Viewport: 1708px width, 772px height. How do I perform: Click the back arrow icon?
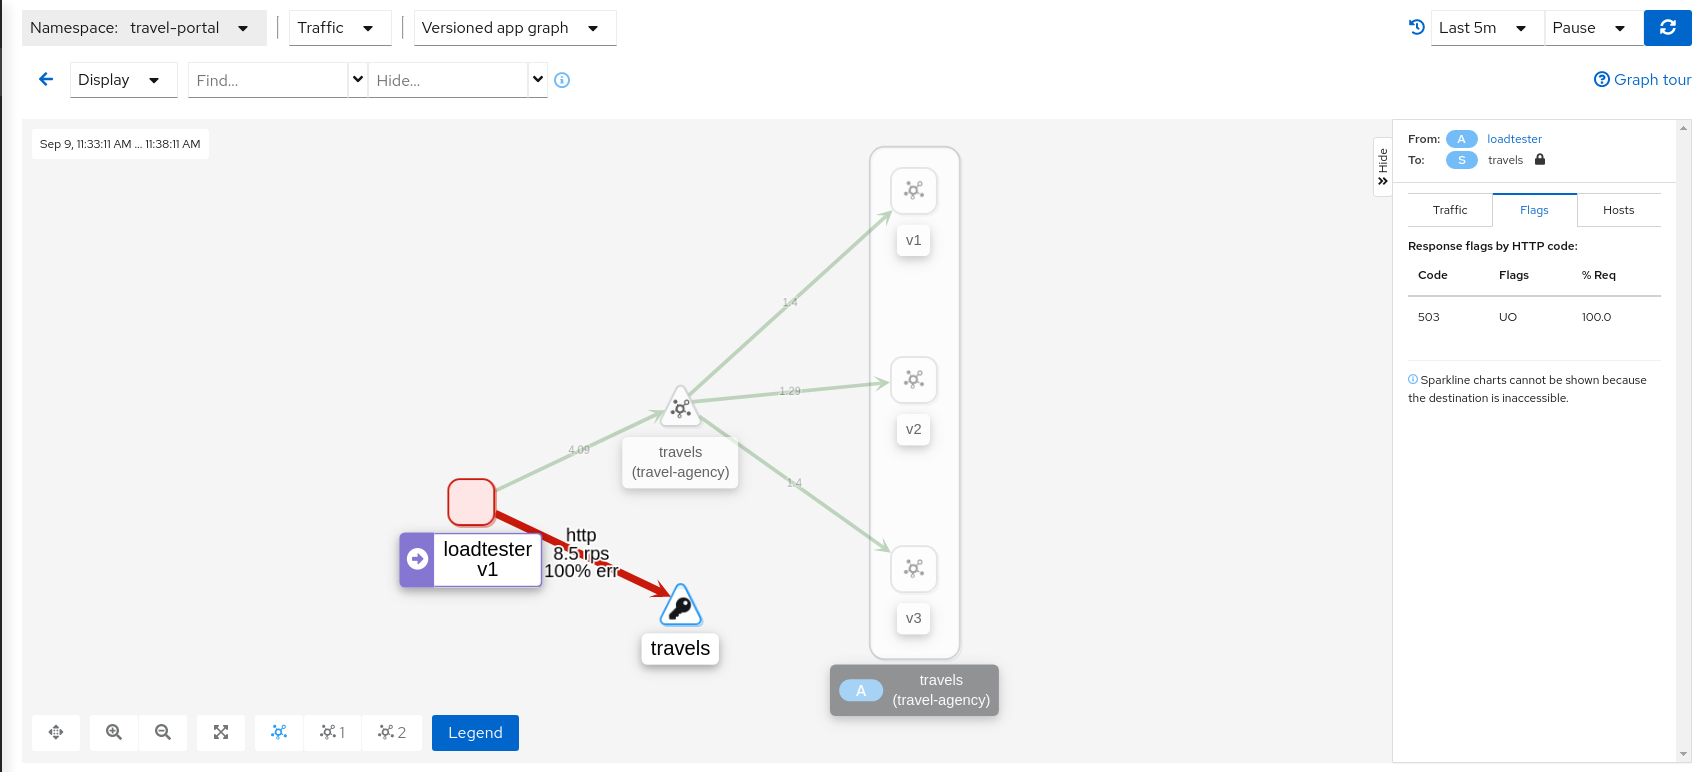(x=46, y=80)
